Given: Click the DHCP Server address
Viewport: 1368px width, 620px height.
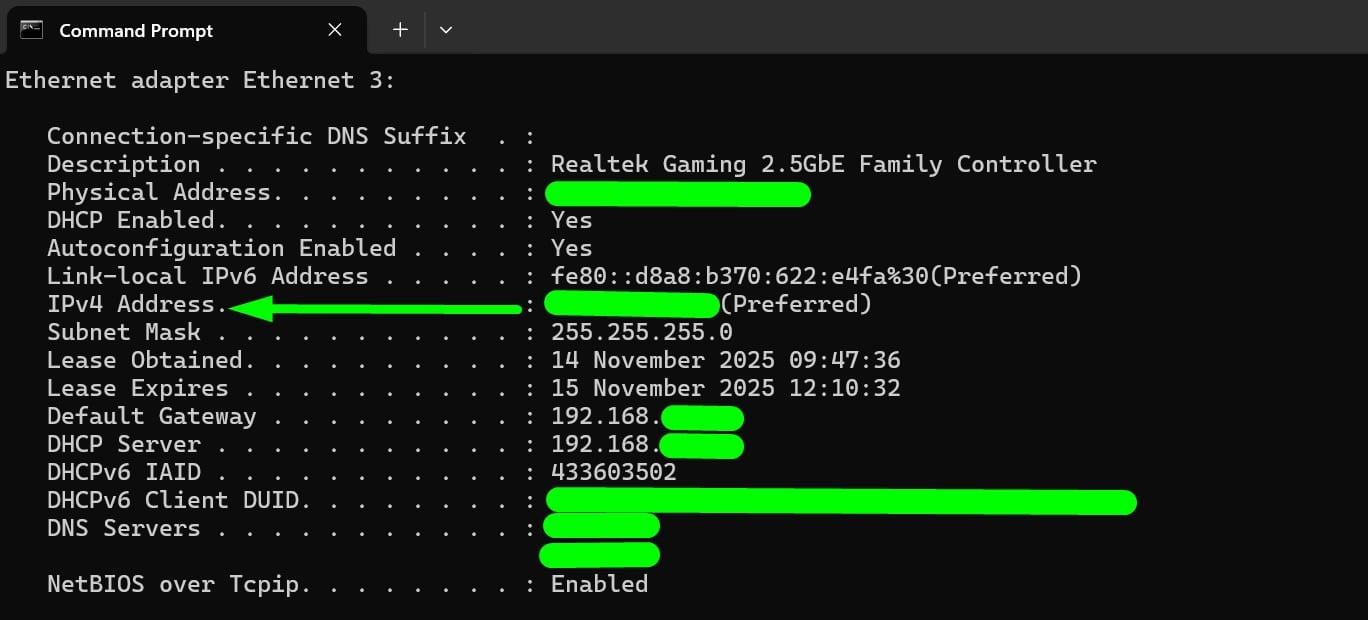Looking at the screenshot, I should pos(647,445).
